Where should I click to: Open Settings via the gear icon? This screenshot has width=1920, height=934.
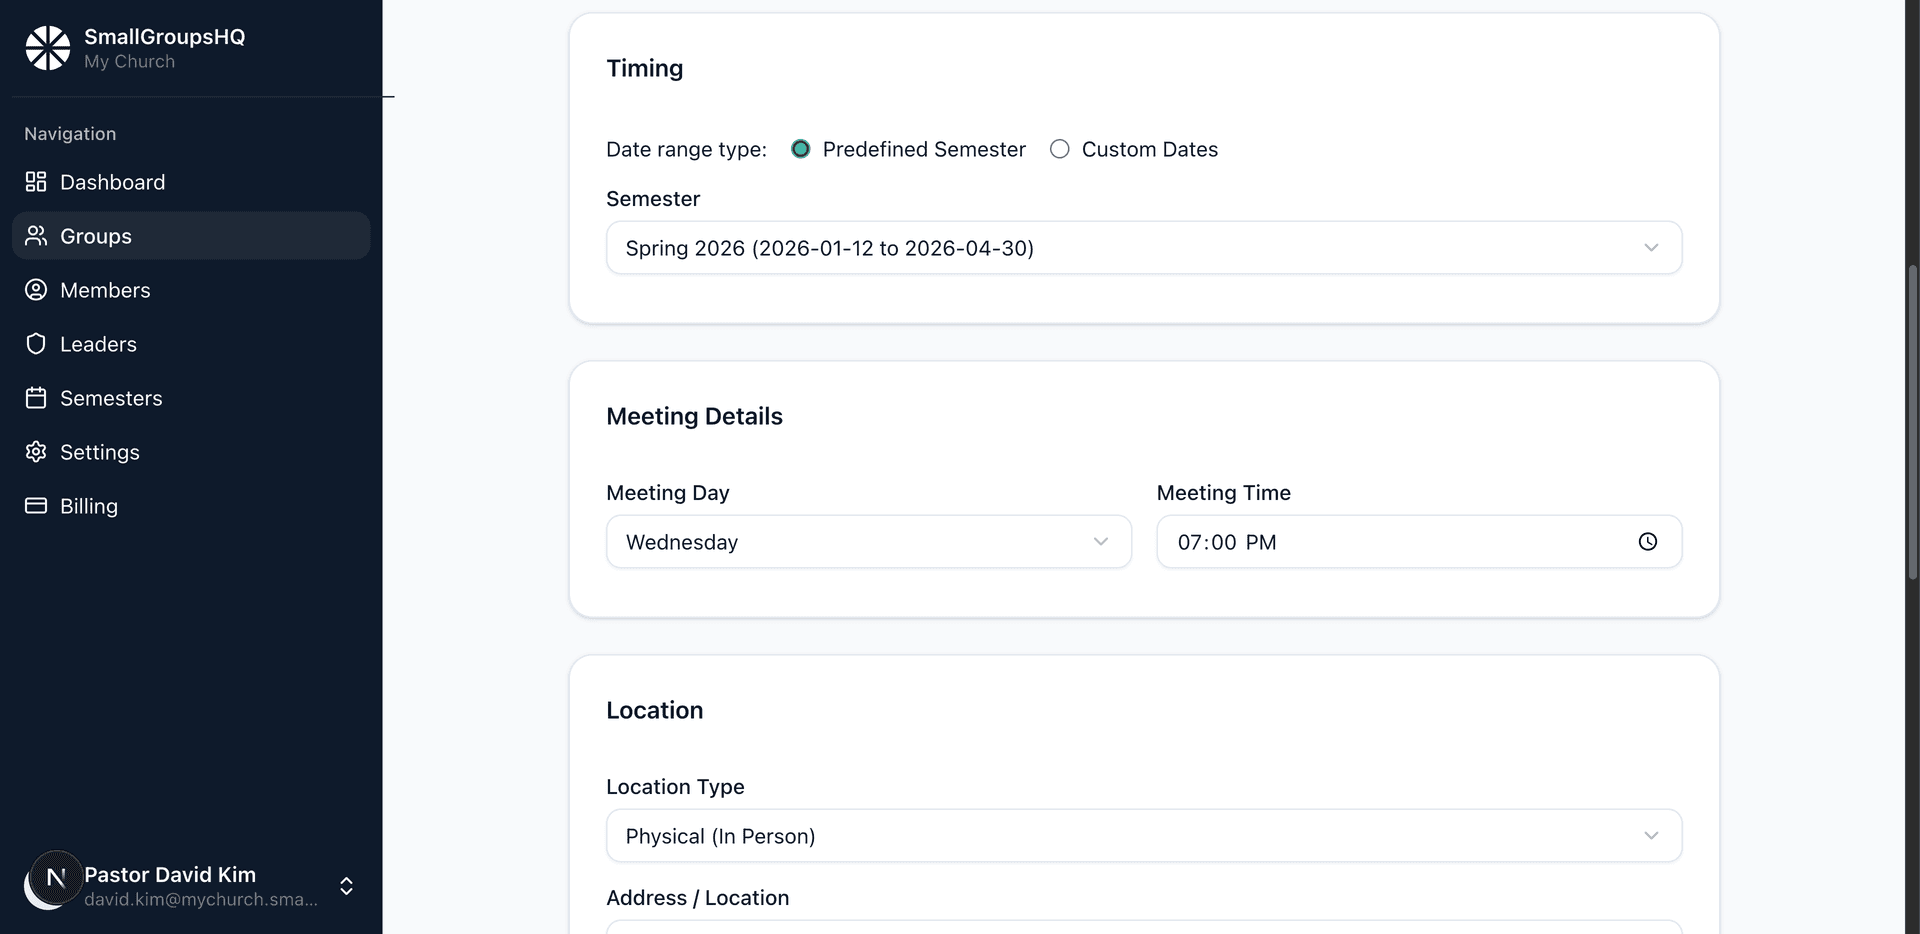36,451
